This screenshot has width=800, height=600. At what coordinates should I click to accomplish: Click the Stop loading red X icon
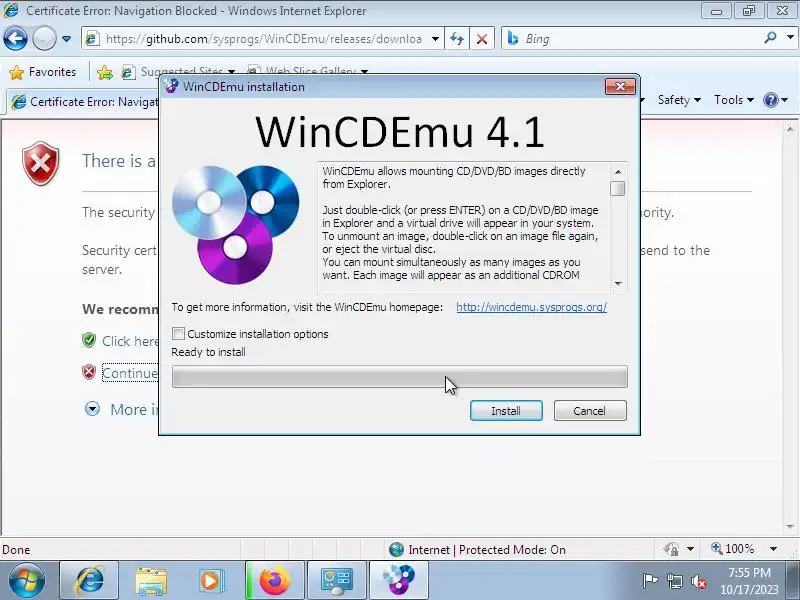coord(482,39)
